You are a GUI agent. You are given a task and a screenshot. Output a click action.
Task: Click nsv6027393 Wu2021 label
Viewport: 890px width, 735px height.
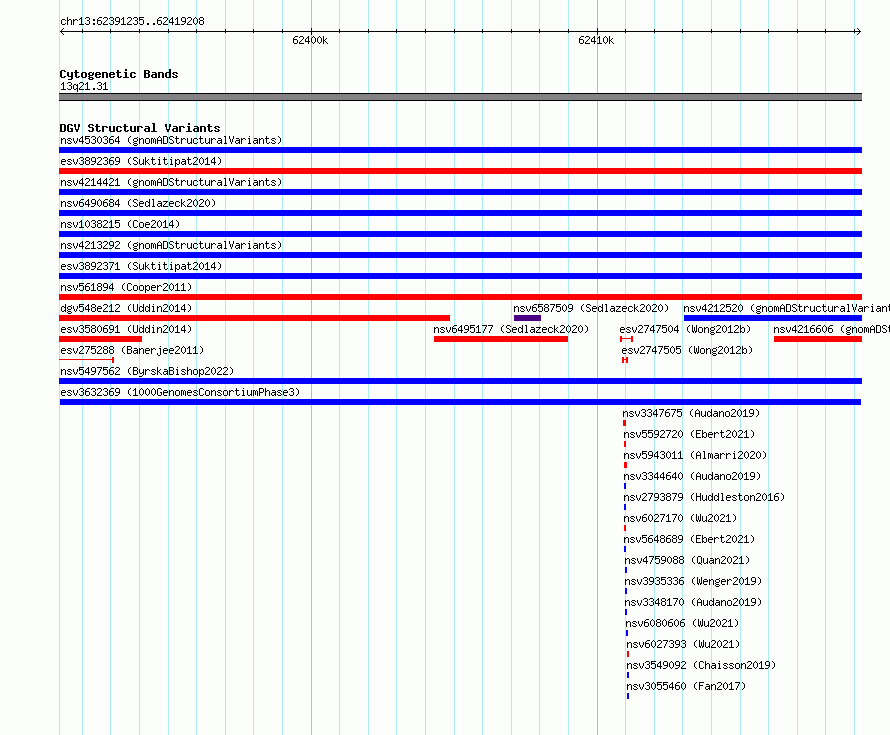point(683,644)
